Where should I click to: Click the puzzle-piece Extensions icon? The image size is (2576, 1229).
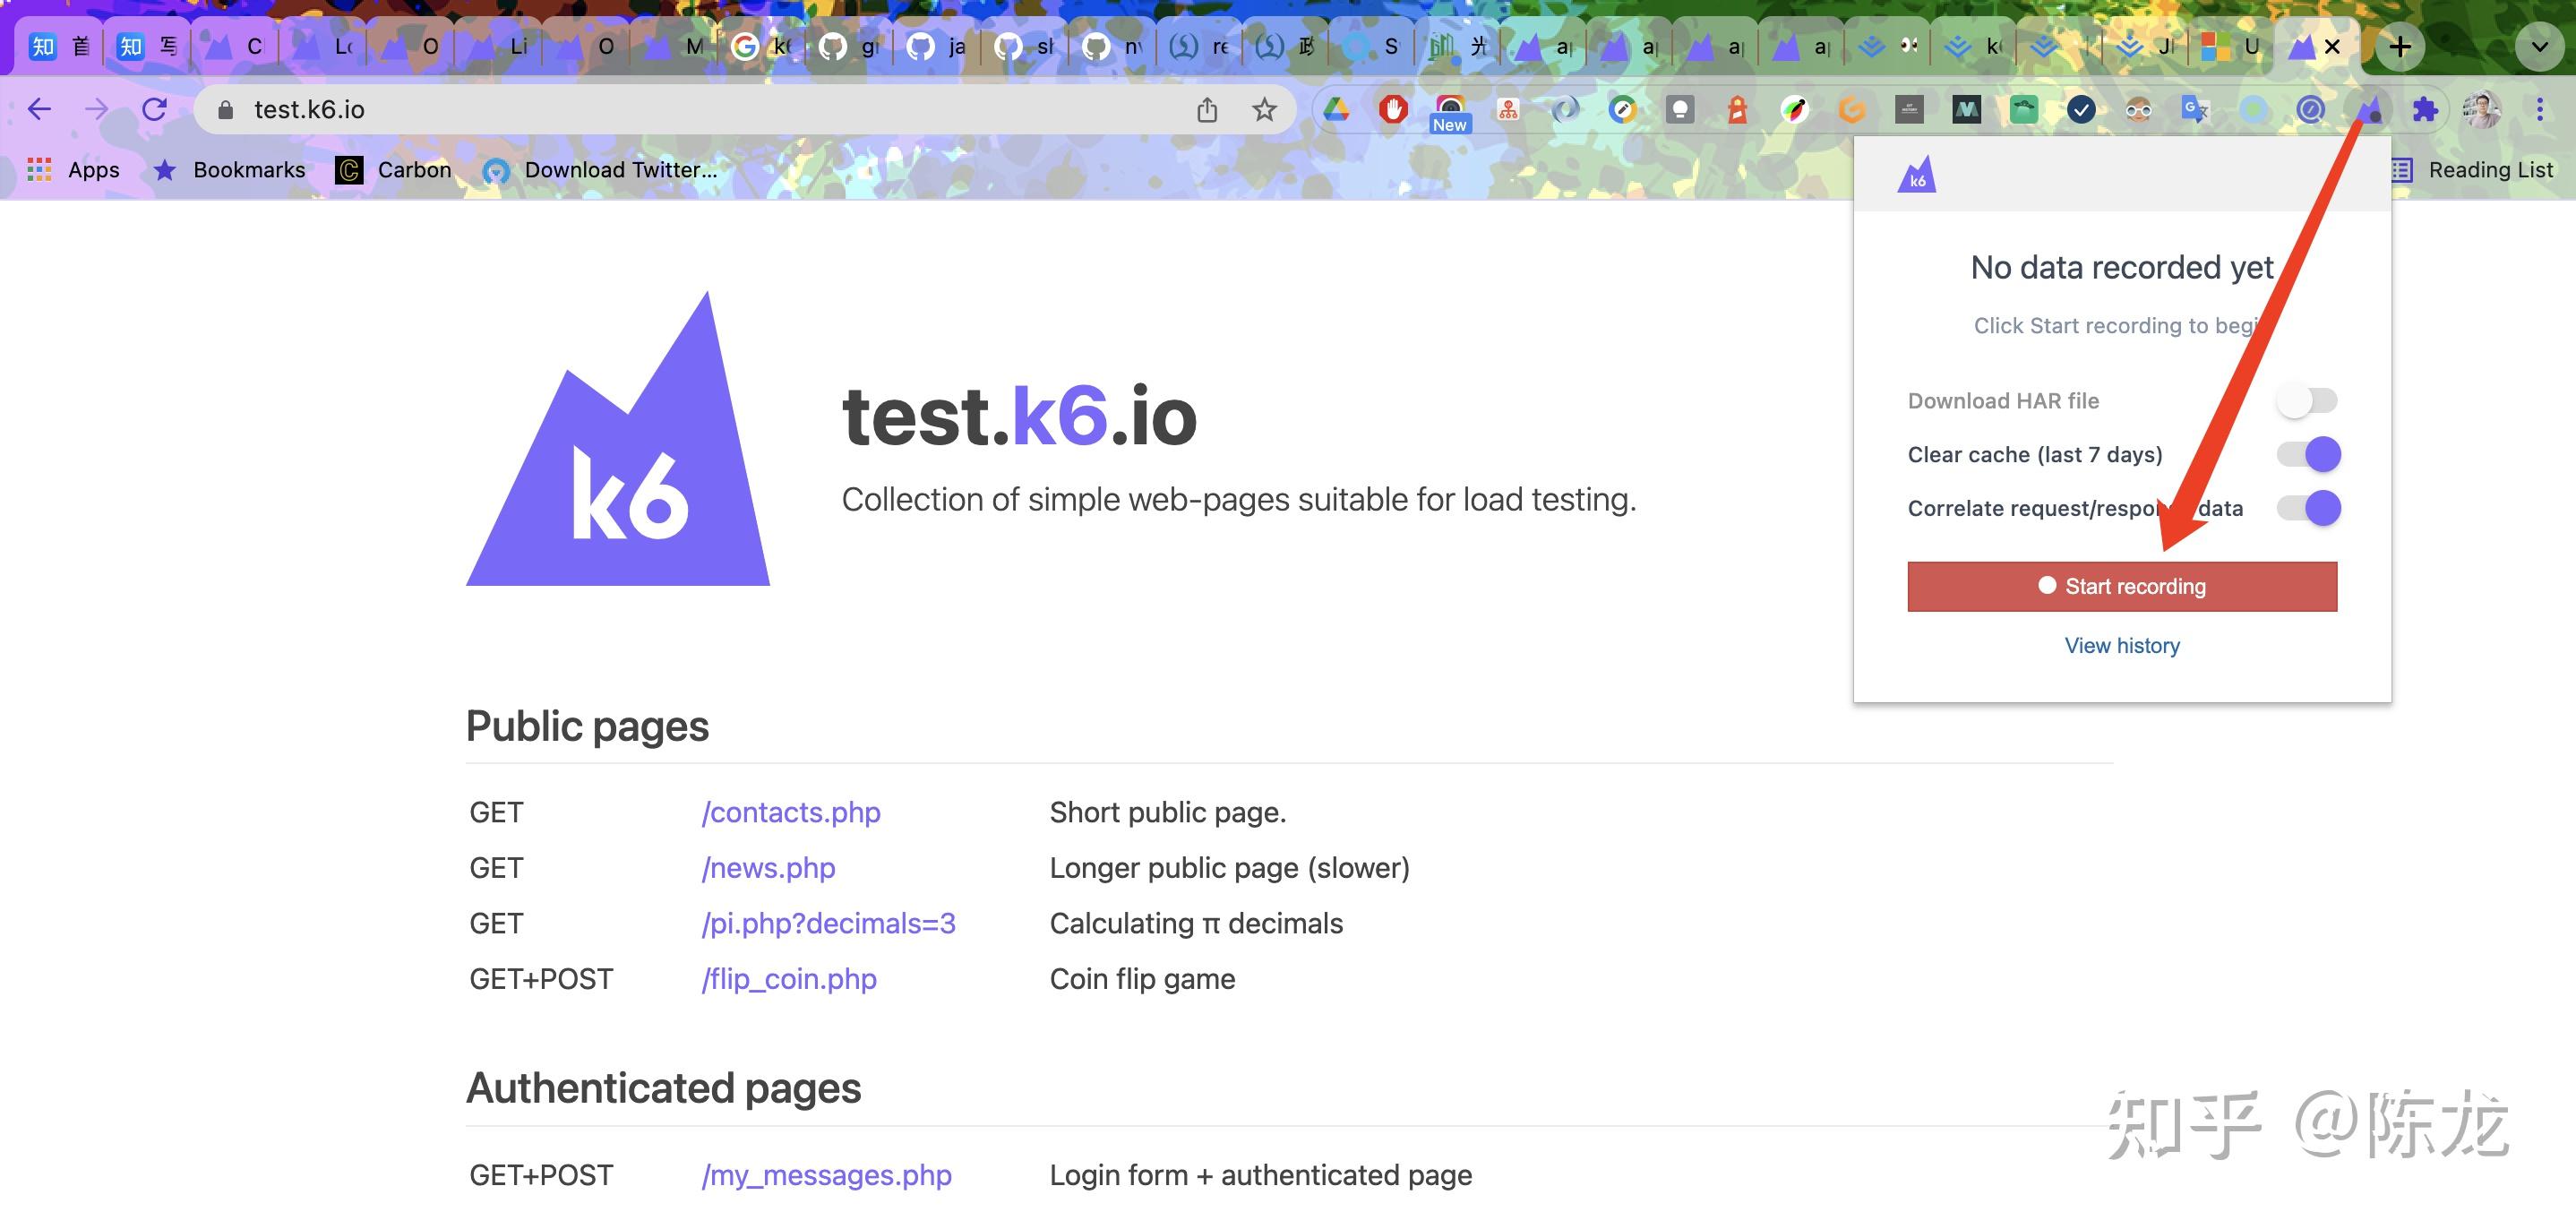[2425, 109]
